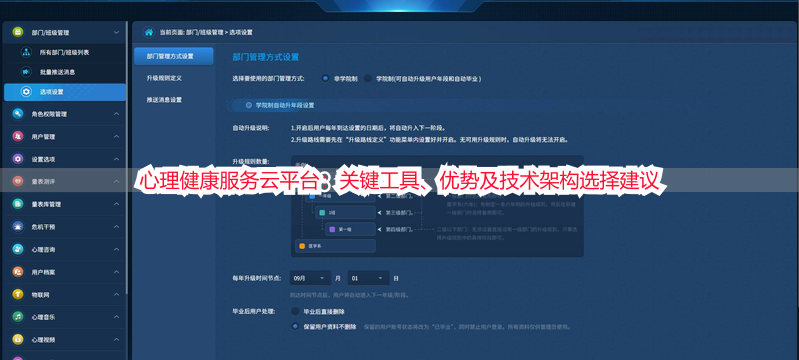Click the 用户管理 people icon

18,137
